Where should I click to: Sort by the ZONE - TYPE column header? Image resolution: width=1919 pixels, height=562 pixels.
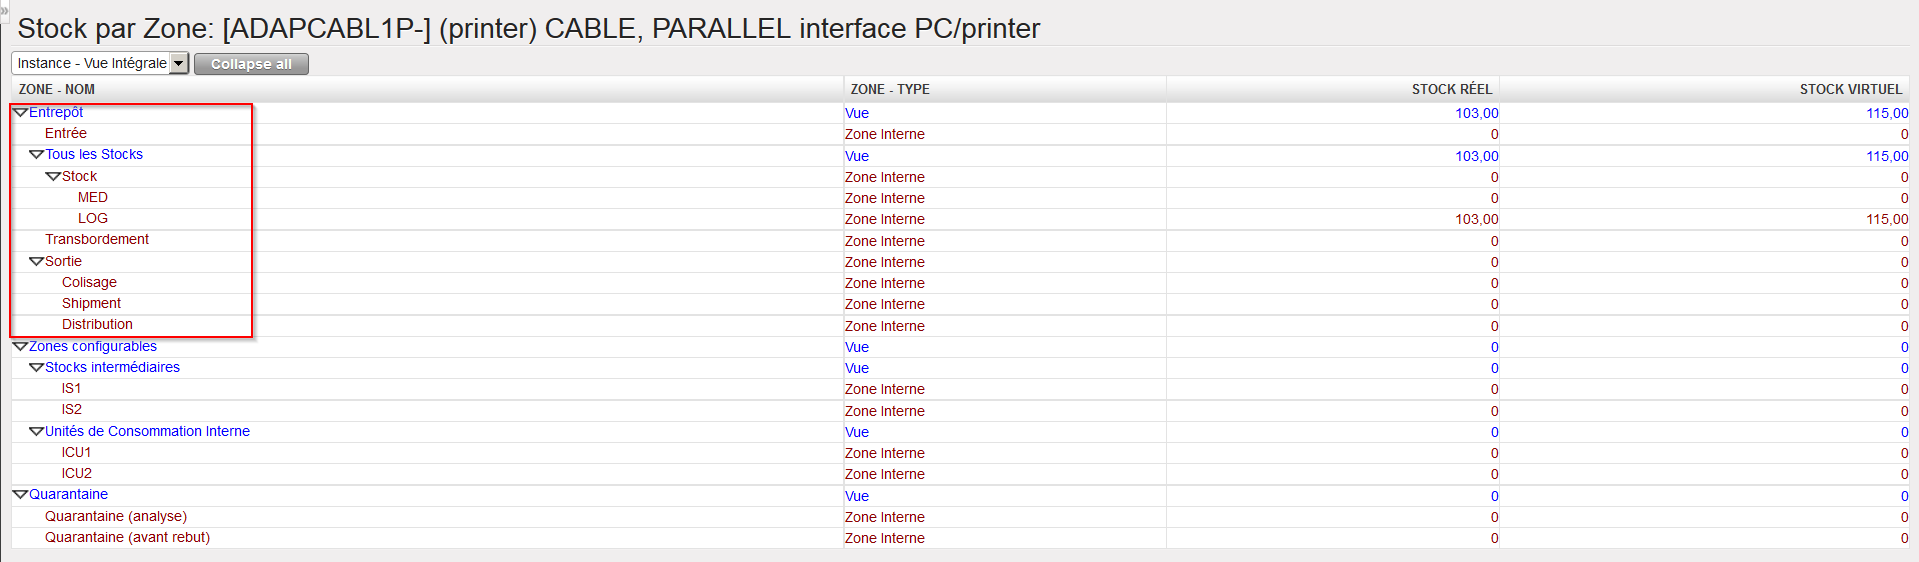tap(890, 90)
